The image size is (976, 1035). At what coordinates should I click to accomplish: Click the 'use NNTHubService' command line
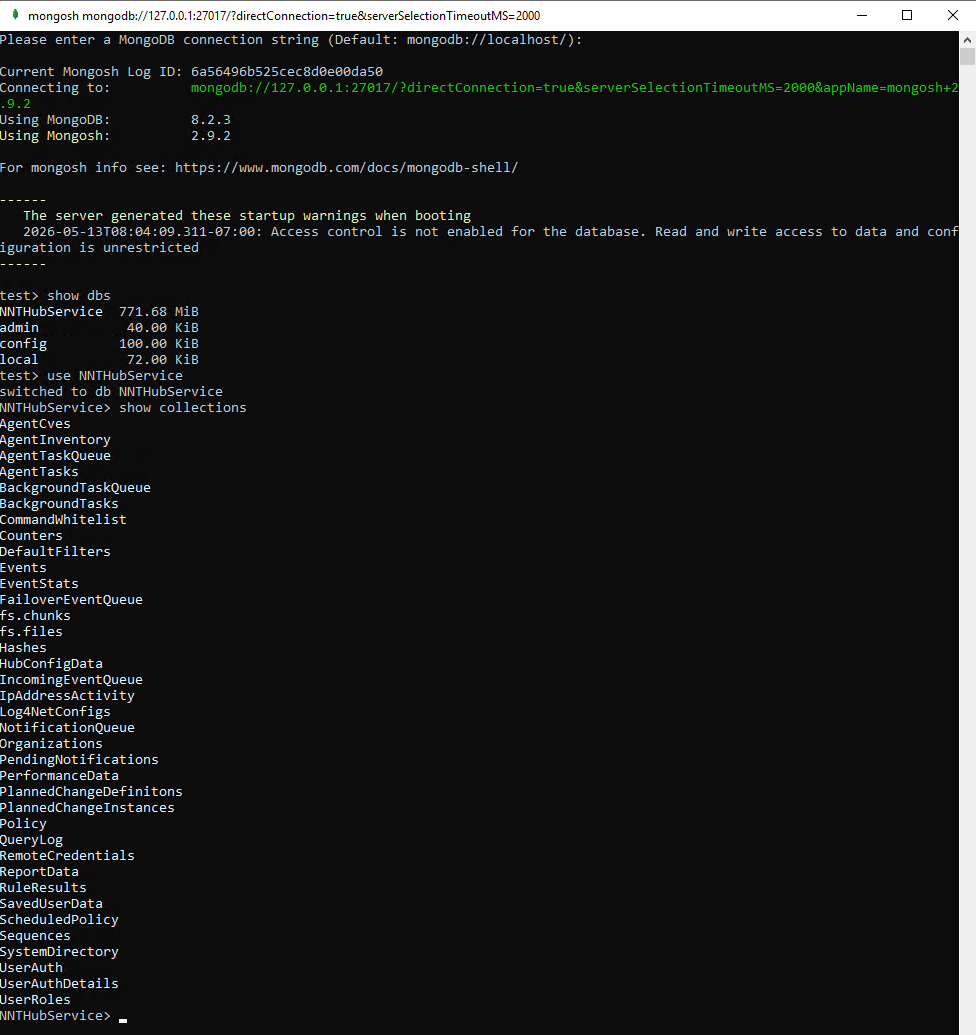(x=91, y=376)
